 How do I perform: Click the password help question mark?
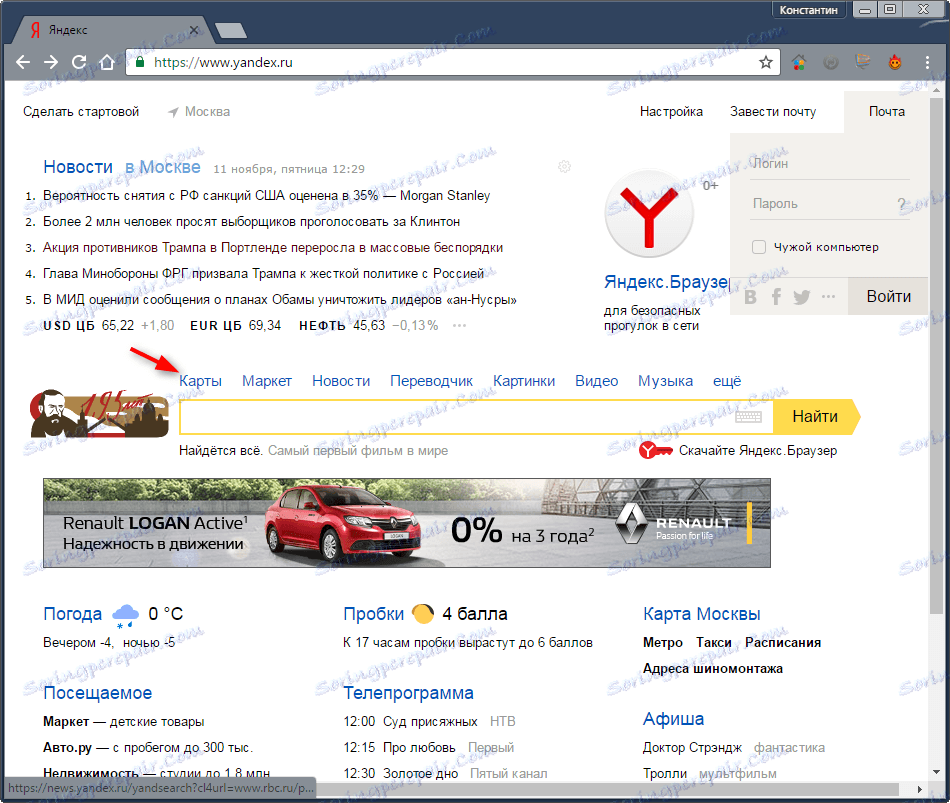(902, 204)
